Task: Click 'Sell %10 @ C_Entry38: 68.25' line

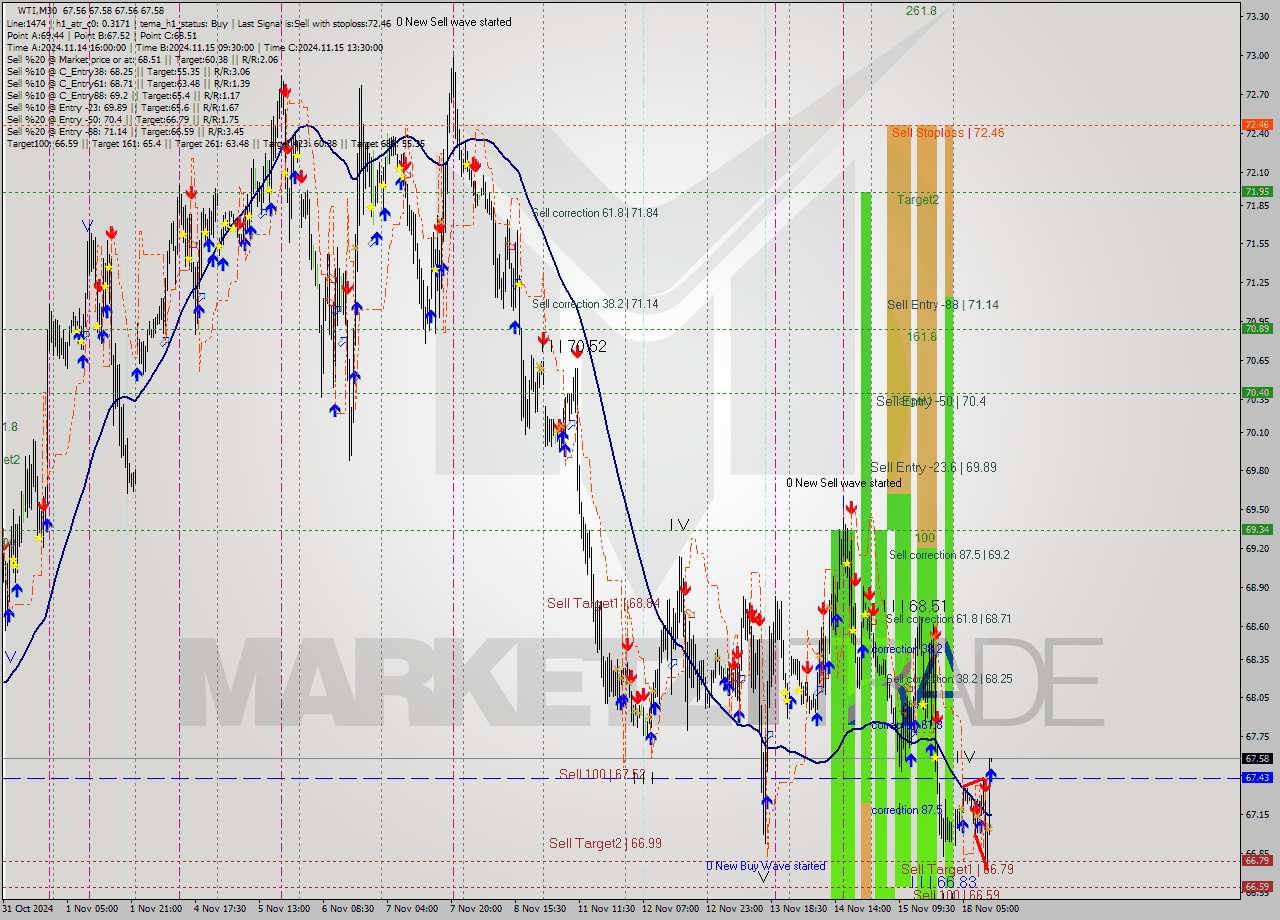Action: pos(128,72)
